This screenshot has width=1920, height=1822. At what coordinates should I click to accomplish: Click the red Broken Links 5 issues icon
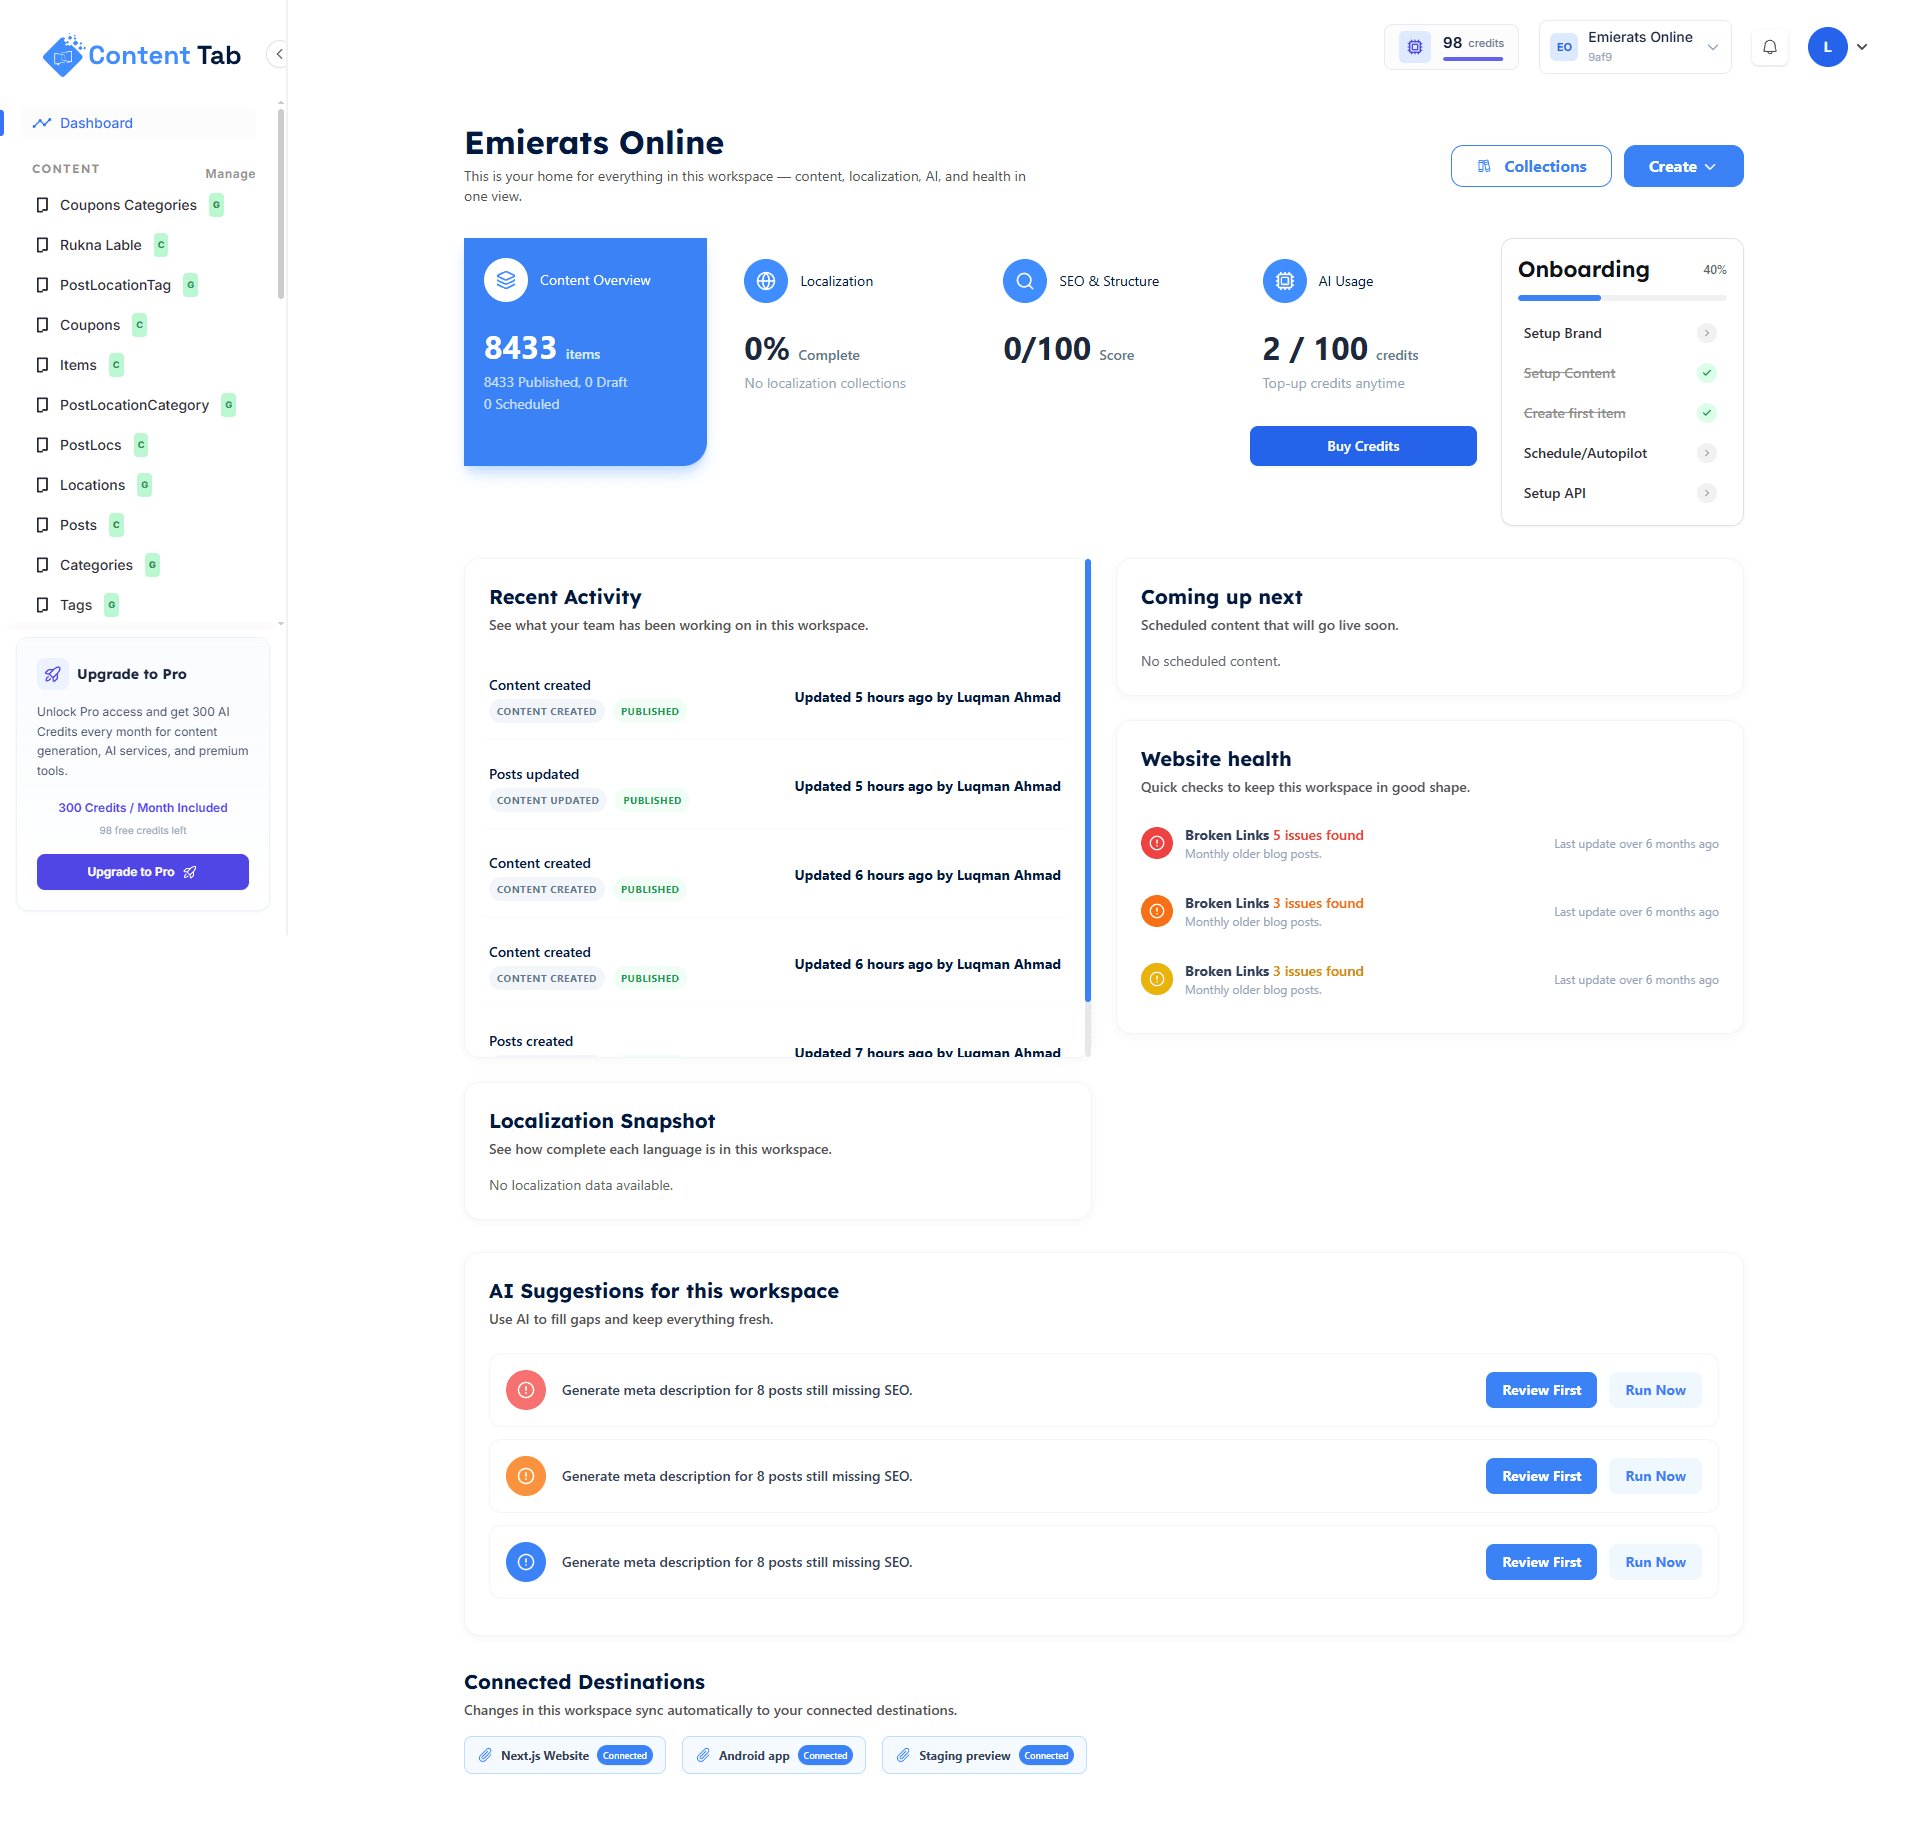[x=1157, y=843]
